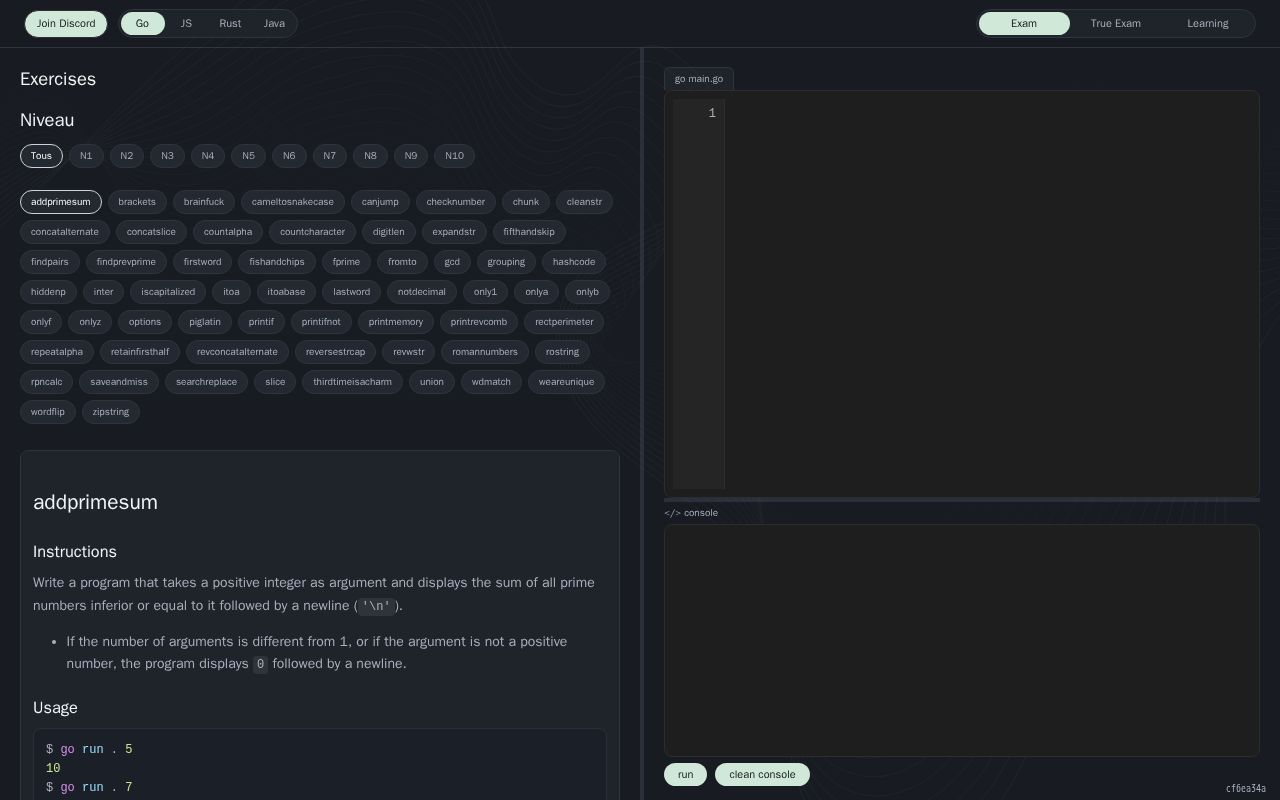Choose the revconcatalternate exercise
This screenshot has width=1280, height=800.
[x=237, y=352]
